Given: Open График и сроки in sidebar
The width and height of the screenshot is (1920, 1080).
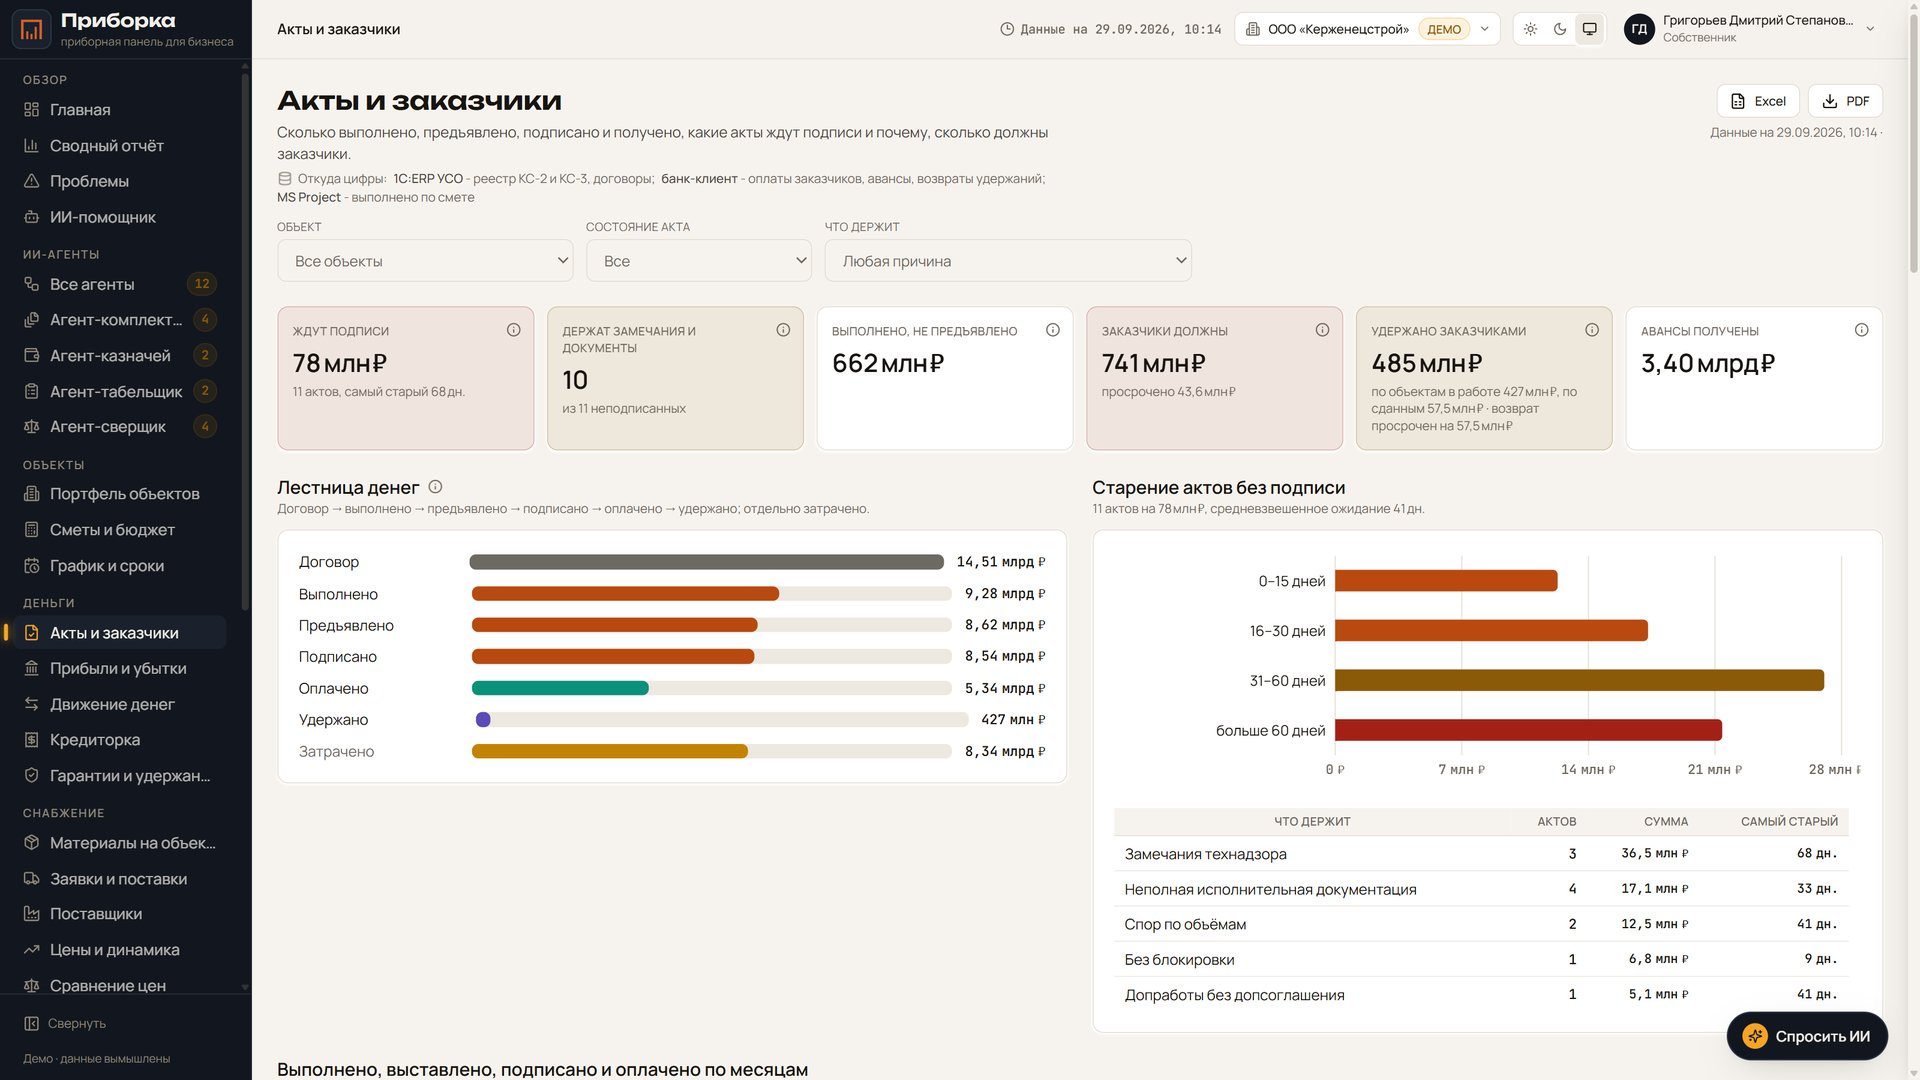Looking at the screenshot, I should click(120, 566).
